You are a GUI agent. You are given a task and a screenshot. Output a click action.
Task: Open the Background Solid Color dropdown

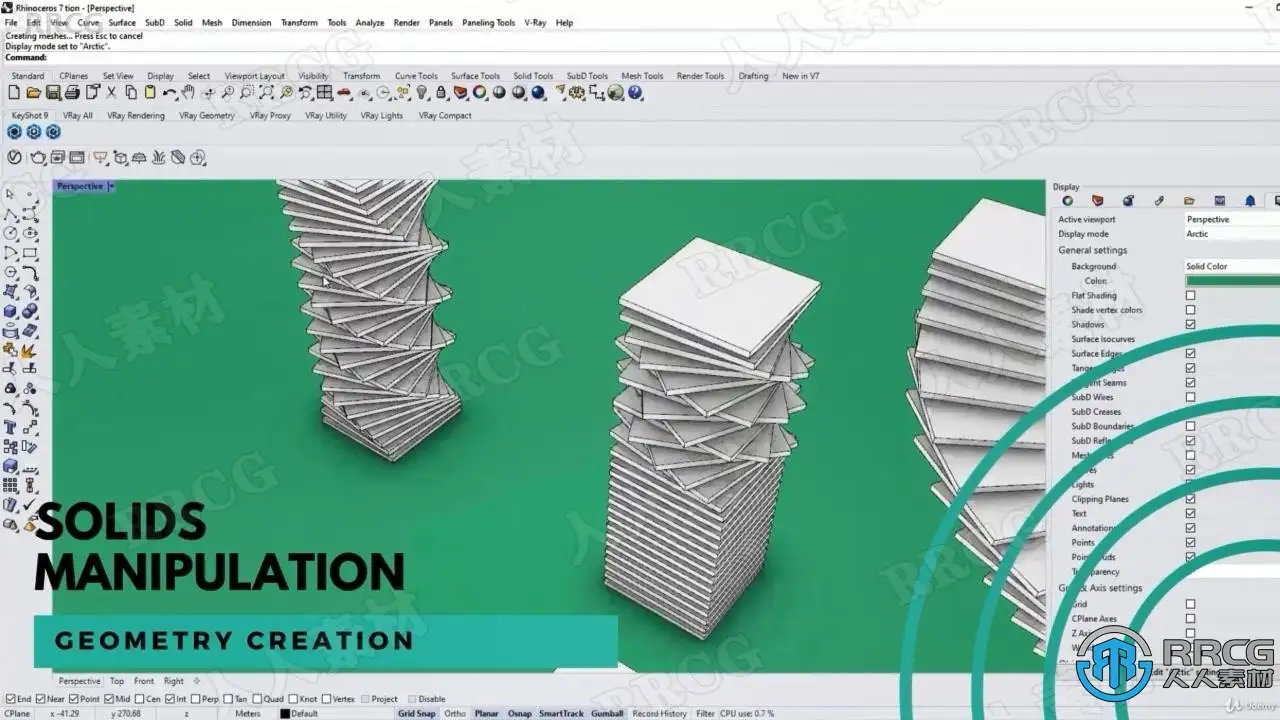pyautogui.click(x=1232, y=266)
